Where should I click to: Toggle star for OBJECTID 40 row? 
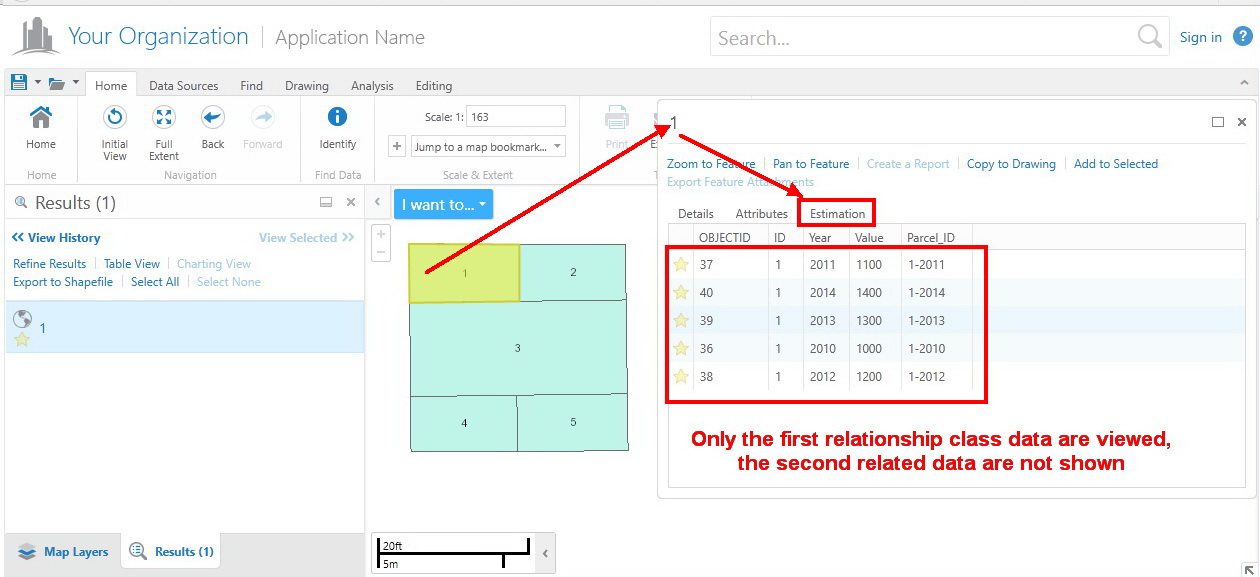coord(681,293)
